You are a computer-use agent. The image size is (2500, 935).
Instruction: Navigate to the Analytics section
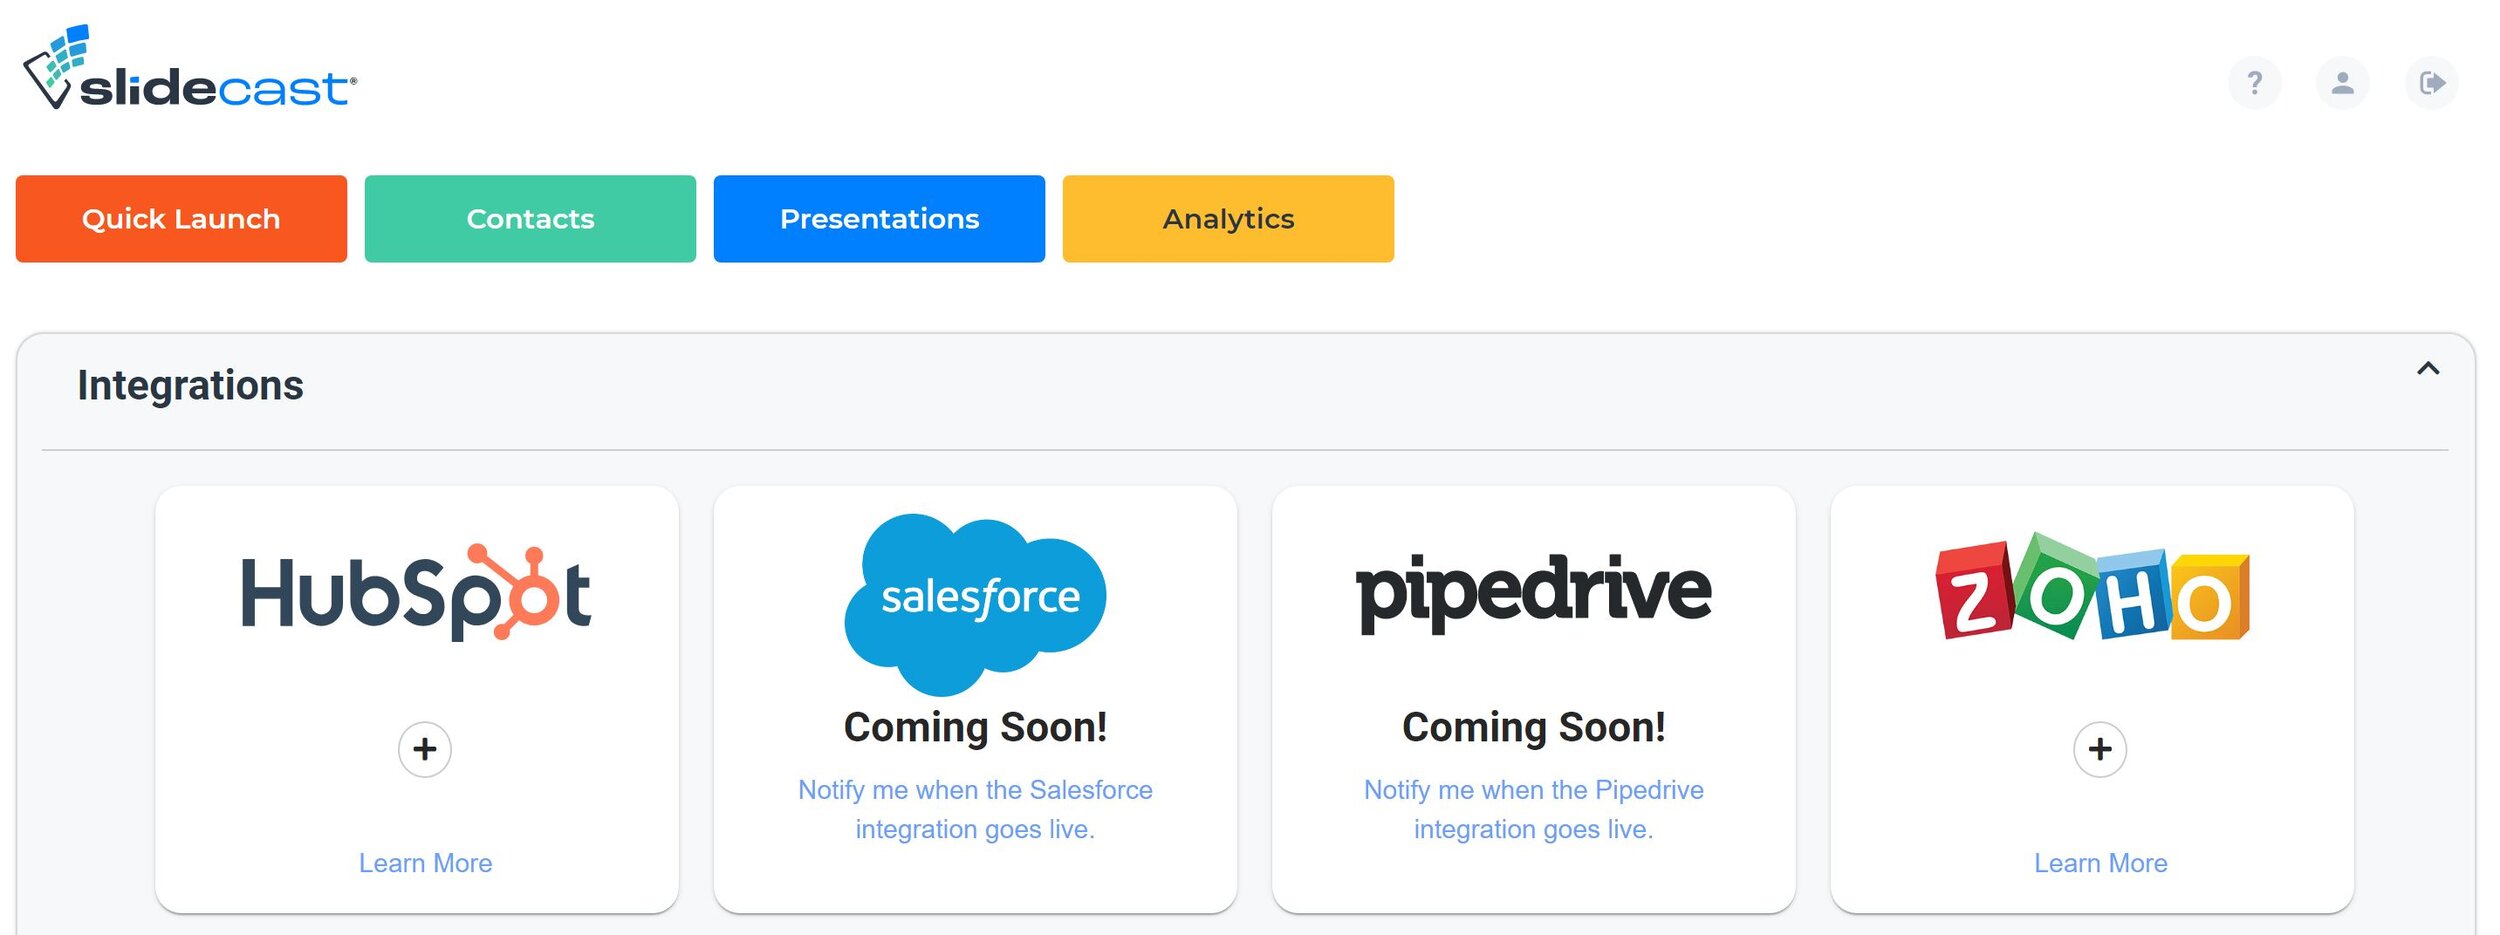pyautogui.click(x=1228, y=218)
